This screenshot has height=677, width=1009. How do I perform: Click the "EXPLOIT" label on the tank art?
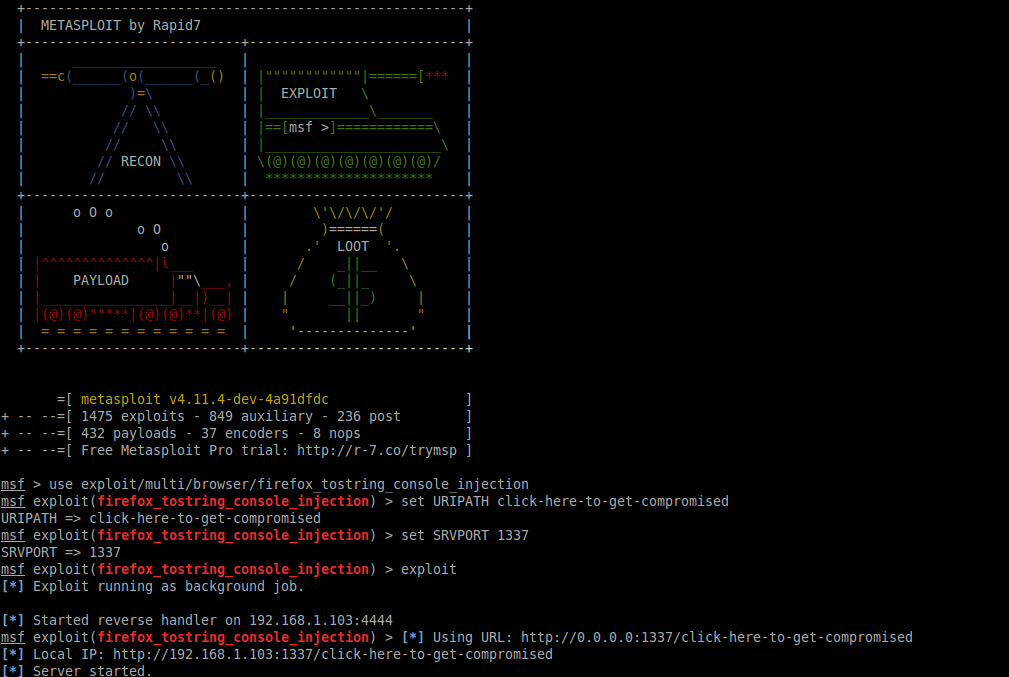309,93
